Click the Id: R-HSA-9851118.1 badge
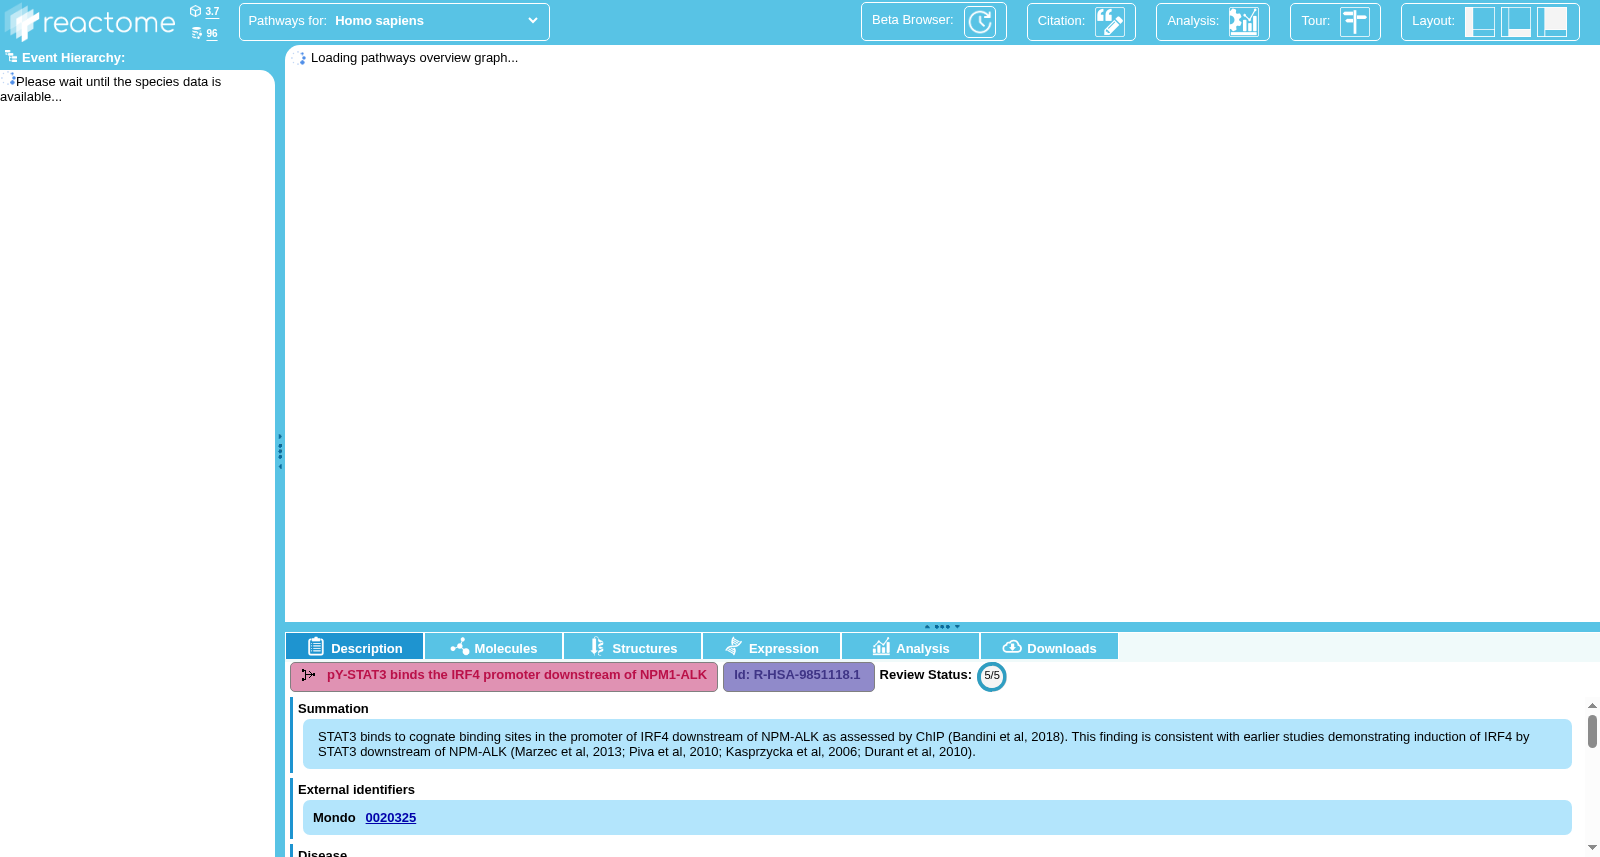This screenshot has width=1600, height=857. 798,676
